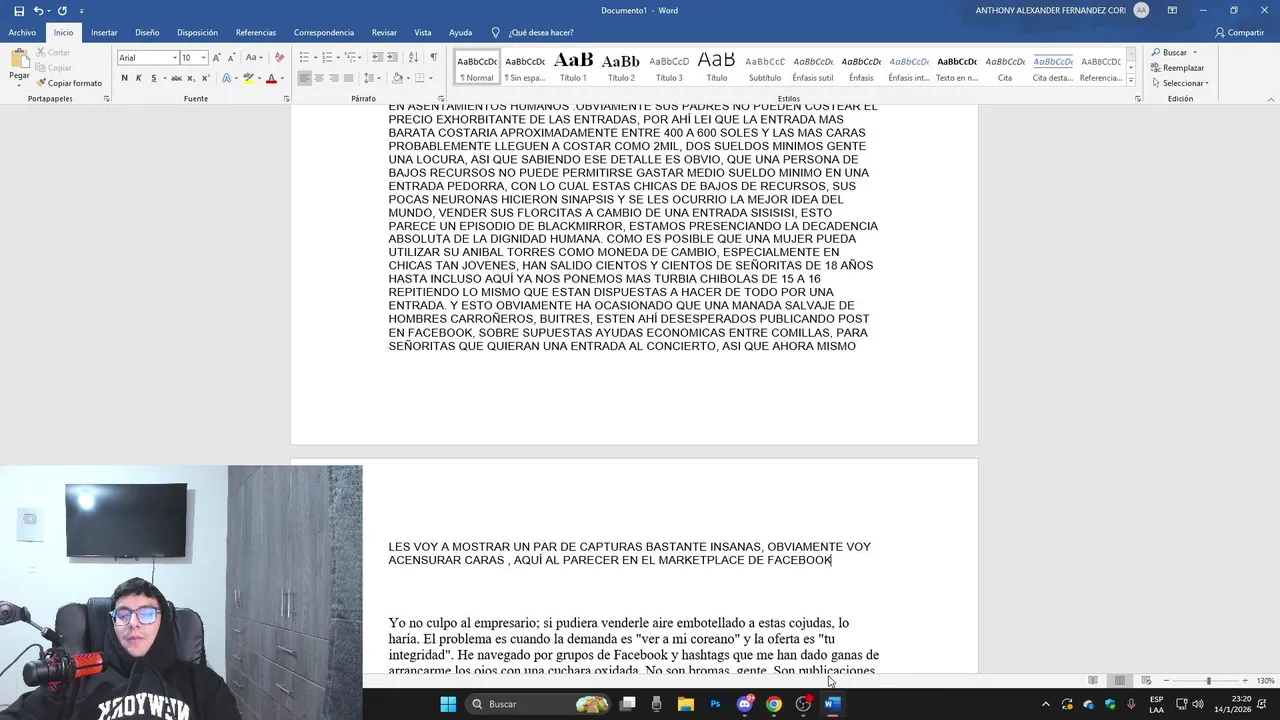
Task: Open the Archivo tab
Action: (x=22, y=32)
